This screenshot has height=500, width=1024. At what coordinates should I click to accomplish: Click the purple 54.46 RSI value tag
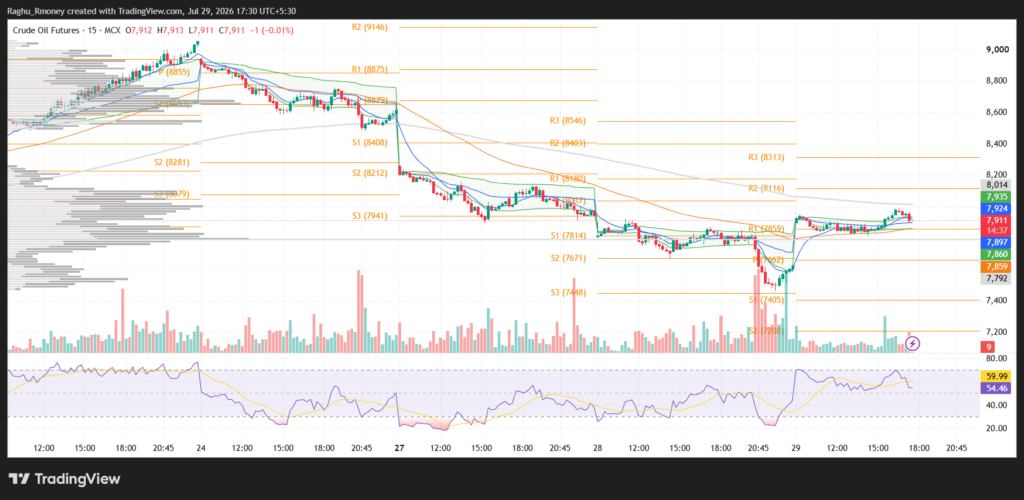997,388
